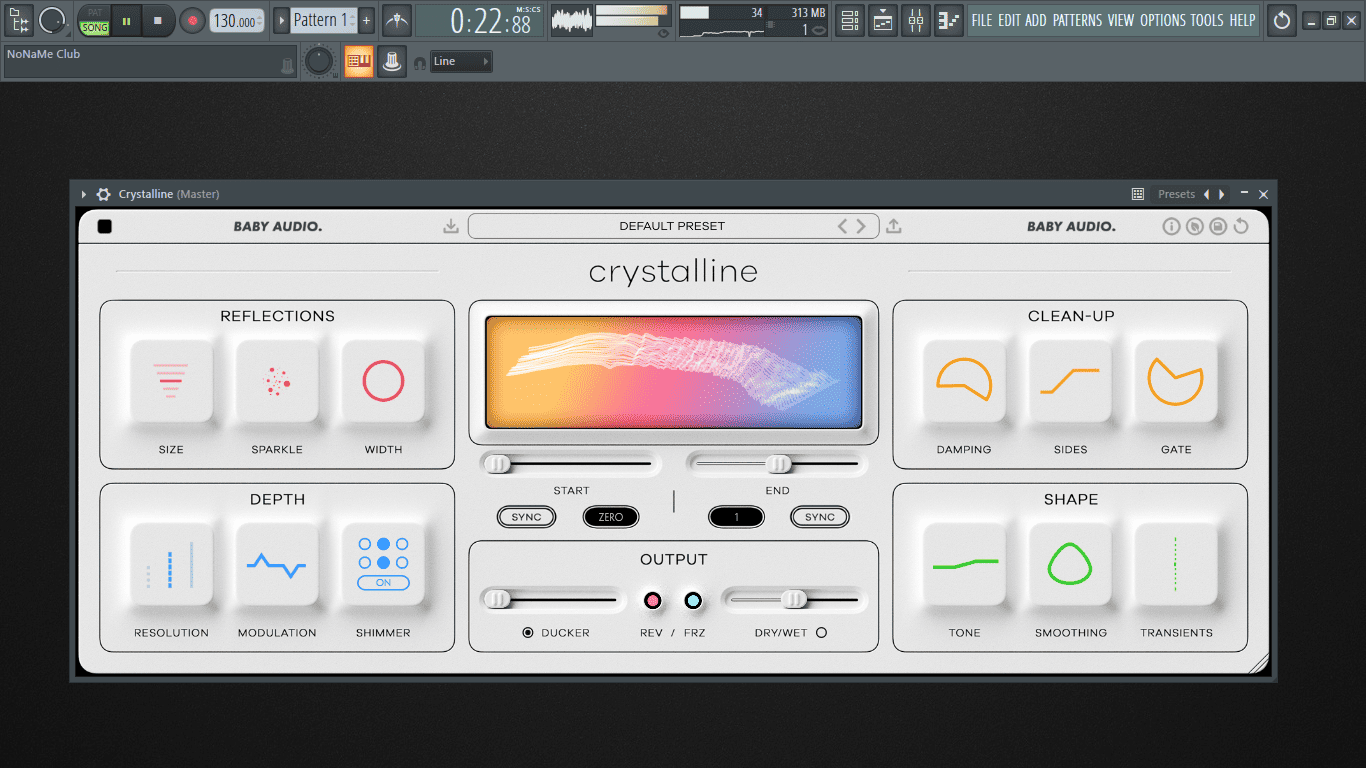1366x768 pixels.
Task: Click the keyboard grid icon in plugin titlebar
Action: (1138, 194)
